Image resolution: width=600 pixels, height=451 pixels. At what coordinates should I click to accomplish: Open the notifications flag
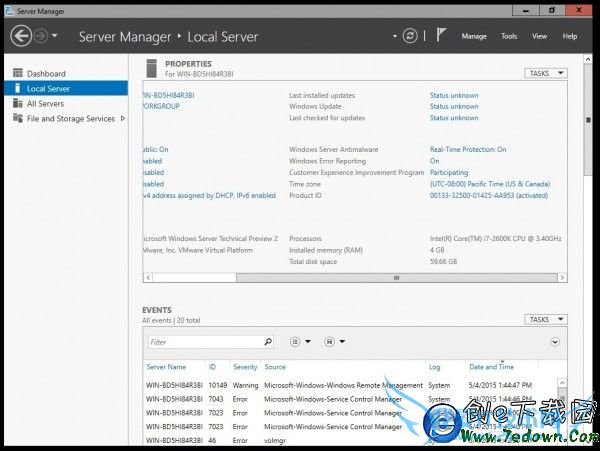pos(442,36)
